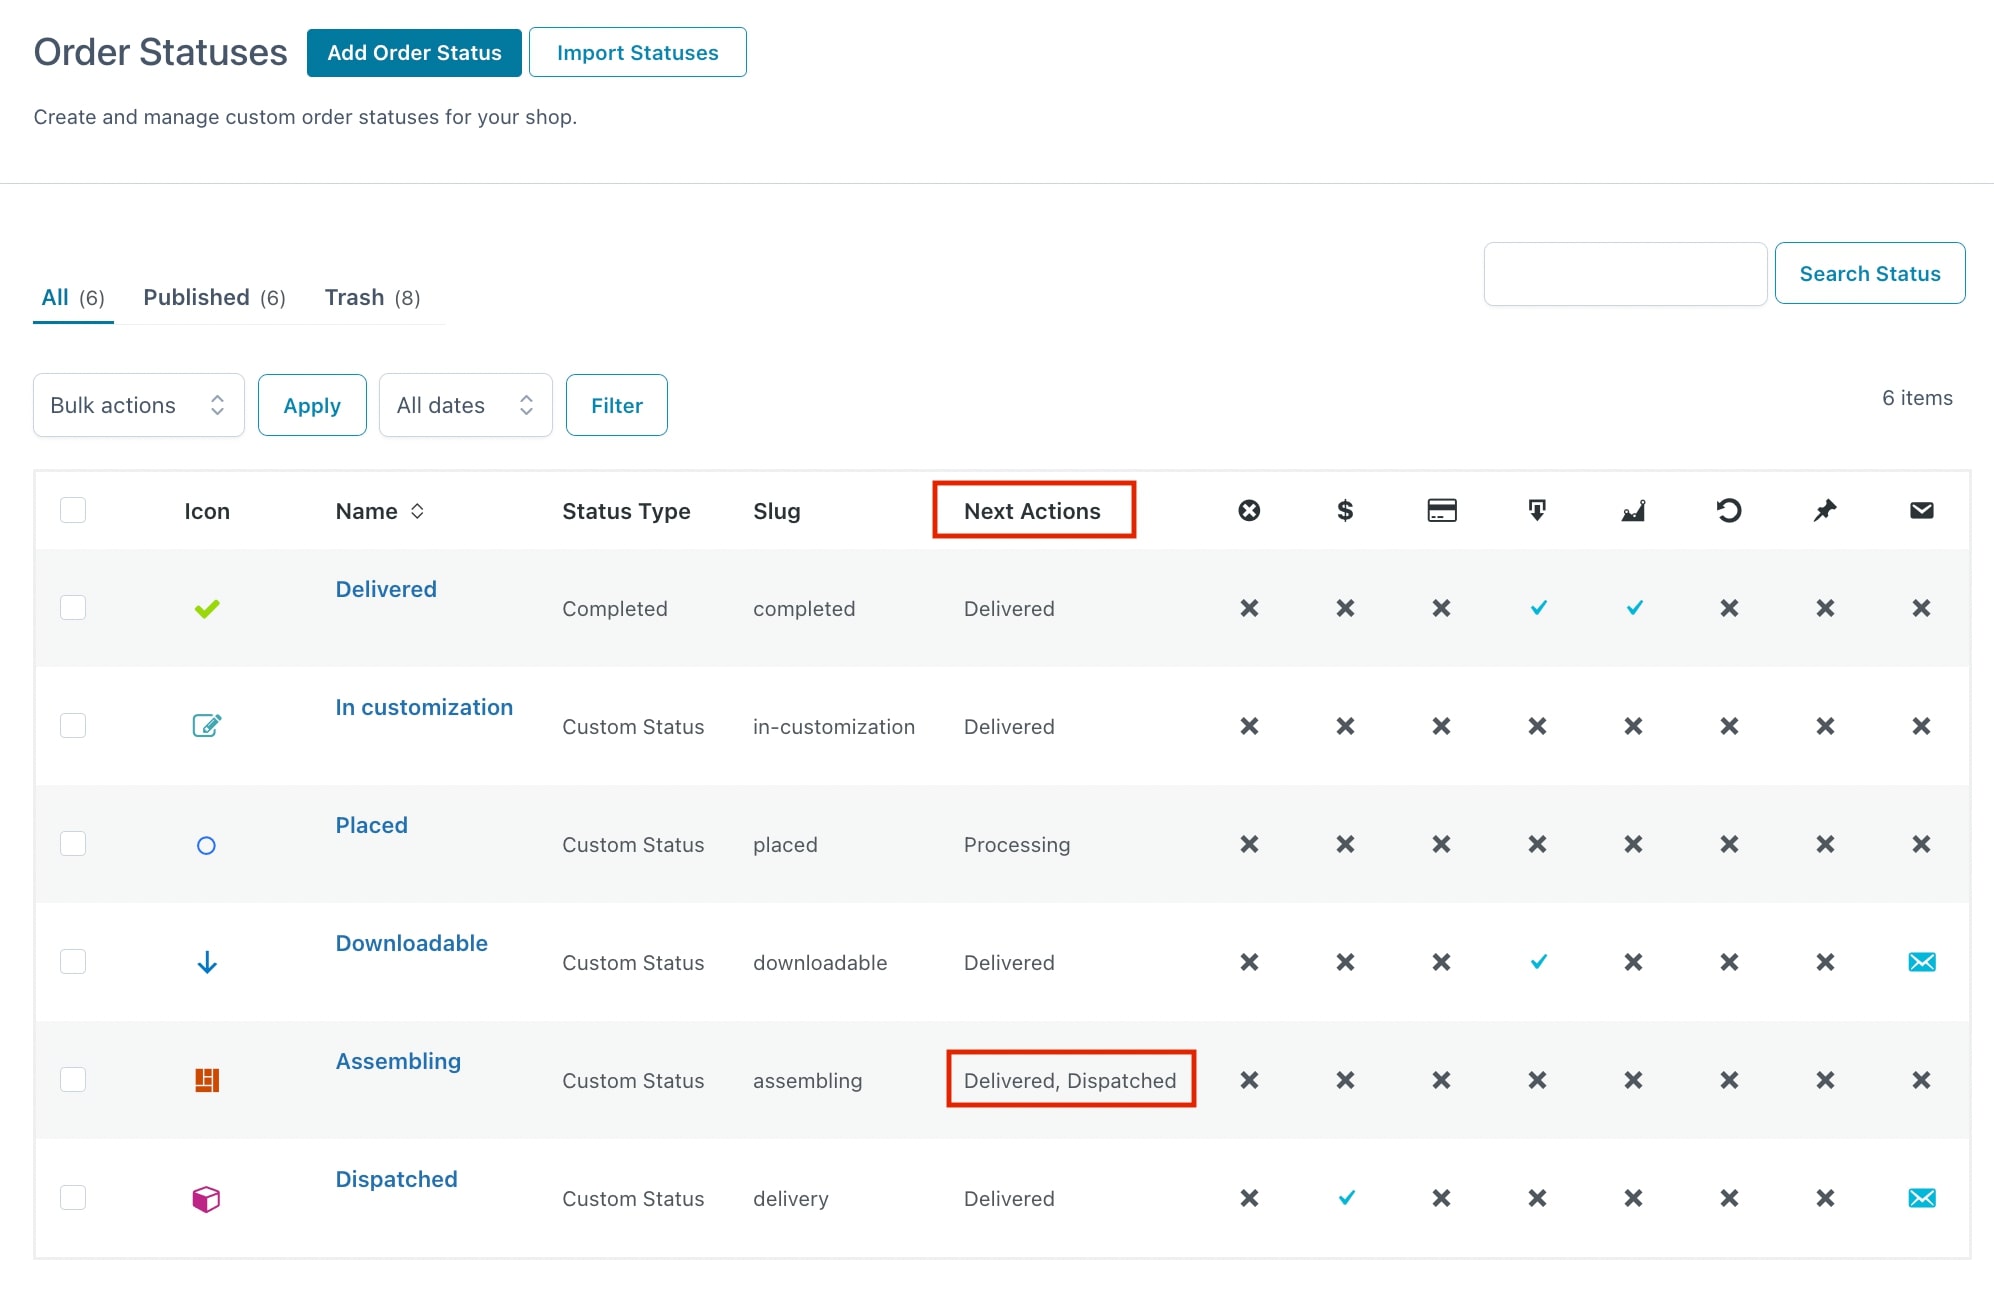Image resolution: width=1994 pixels, height=1290 pixels.
Task: Check the In customization row checkbox
Action: 73,725
